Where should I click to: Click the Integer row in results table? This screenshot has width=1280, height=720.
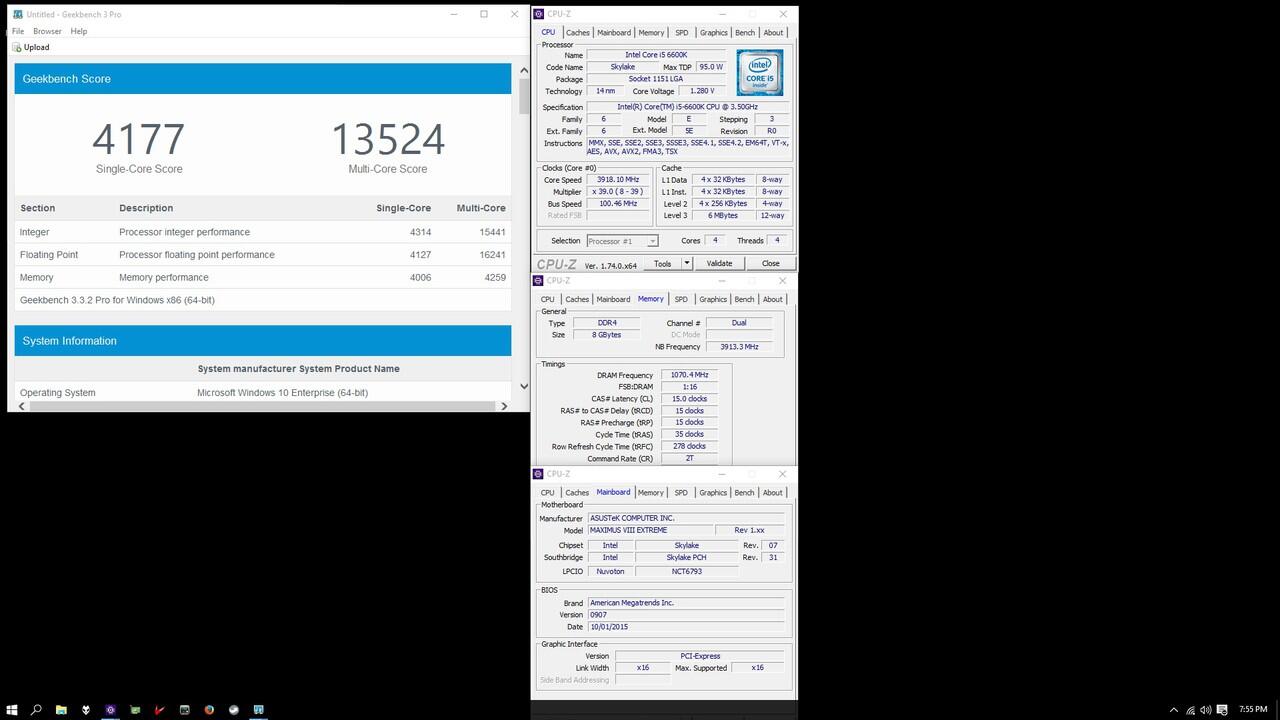tap(263, 232)
